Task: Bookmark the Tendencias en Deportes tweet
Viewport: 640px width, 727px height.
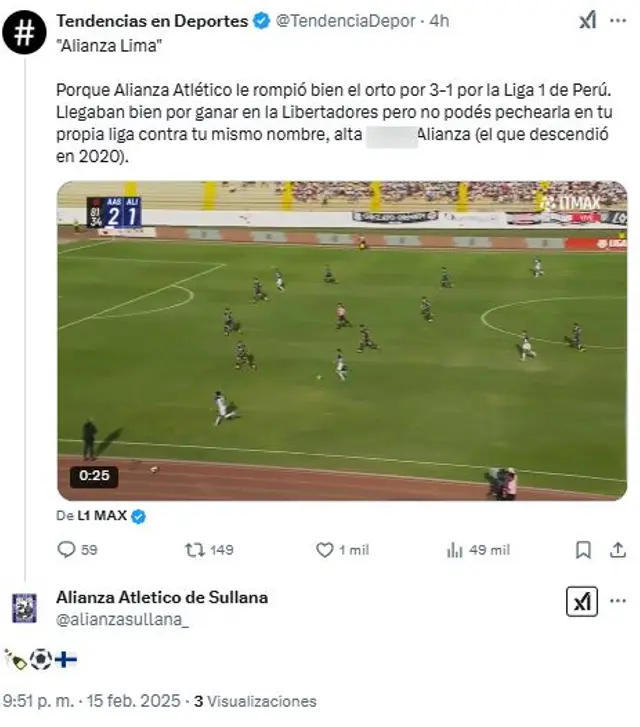Action: 583,550
